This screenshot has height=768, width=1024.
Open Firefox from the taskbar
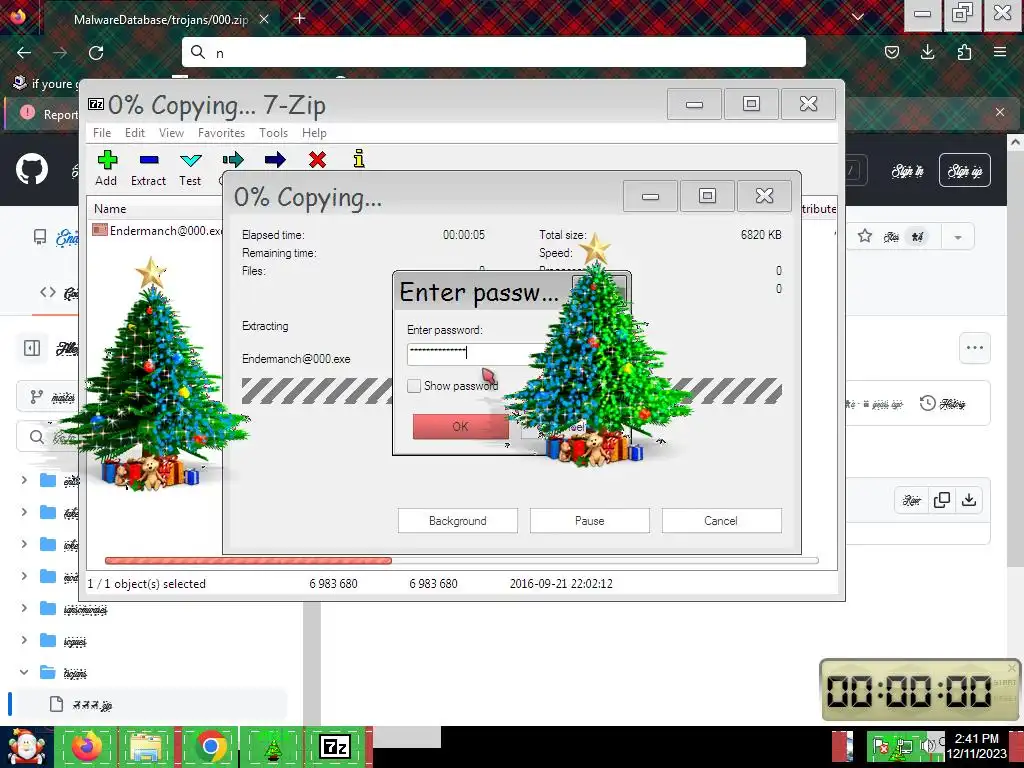tap(86, 746)
